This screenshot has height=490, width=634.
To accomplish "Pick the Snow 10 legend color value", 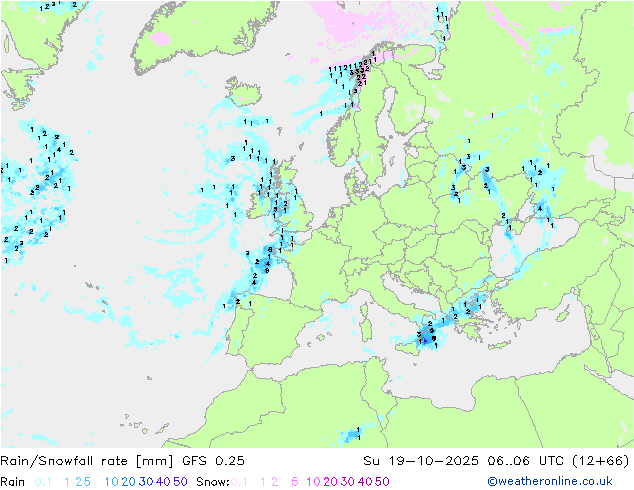I will 313,482.
